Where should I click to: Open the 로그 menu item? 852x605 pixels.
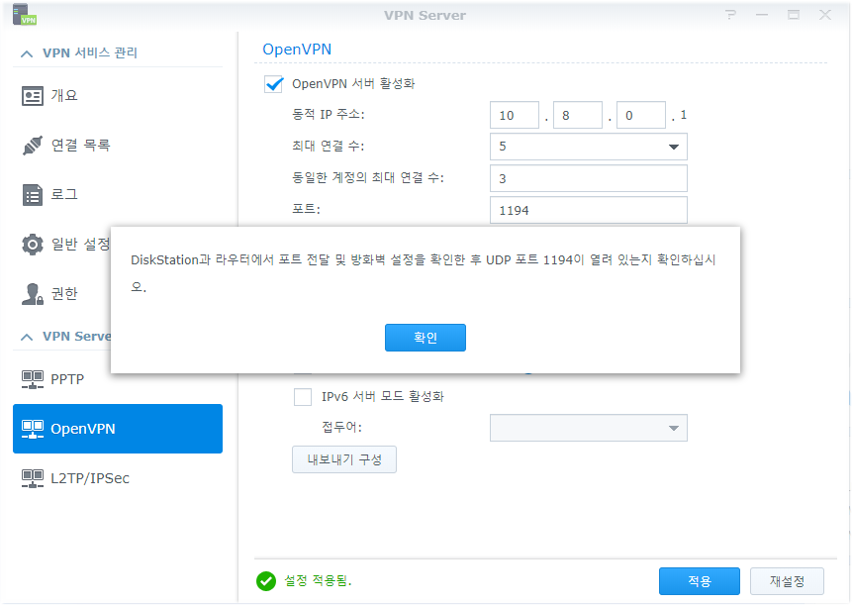coord(118,195)
